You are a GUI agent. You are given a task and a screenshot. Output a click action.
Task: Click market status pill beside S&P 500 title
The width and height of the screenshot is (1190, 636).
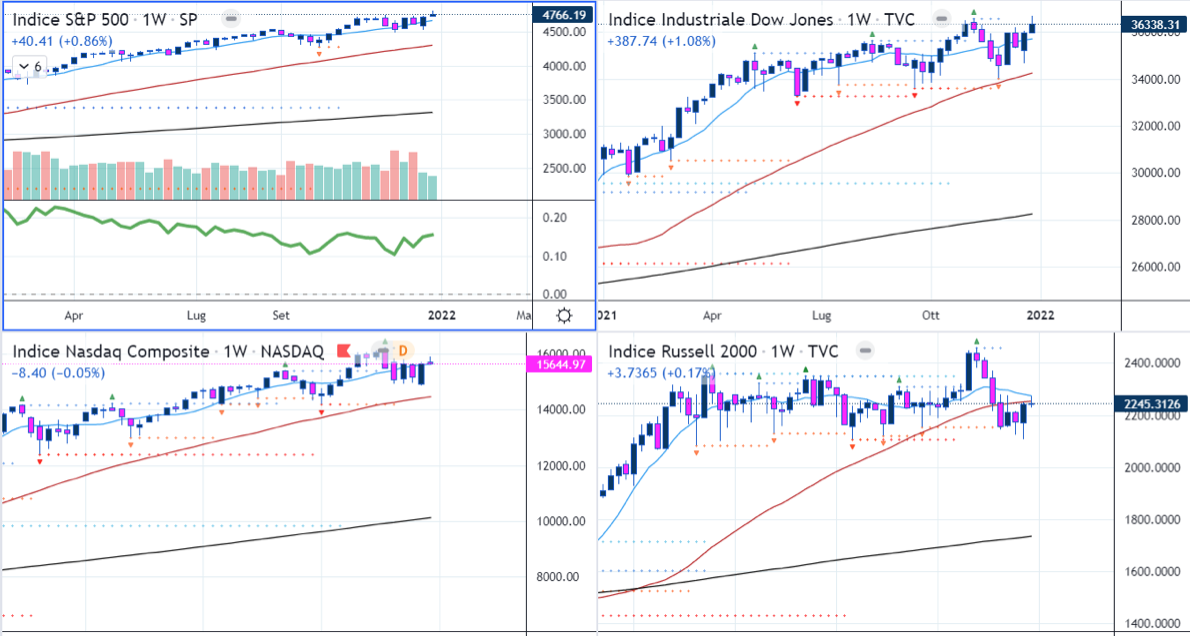[231, 20]
